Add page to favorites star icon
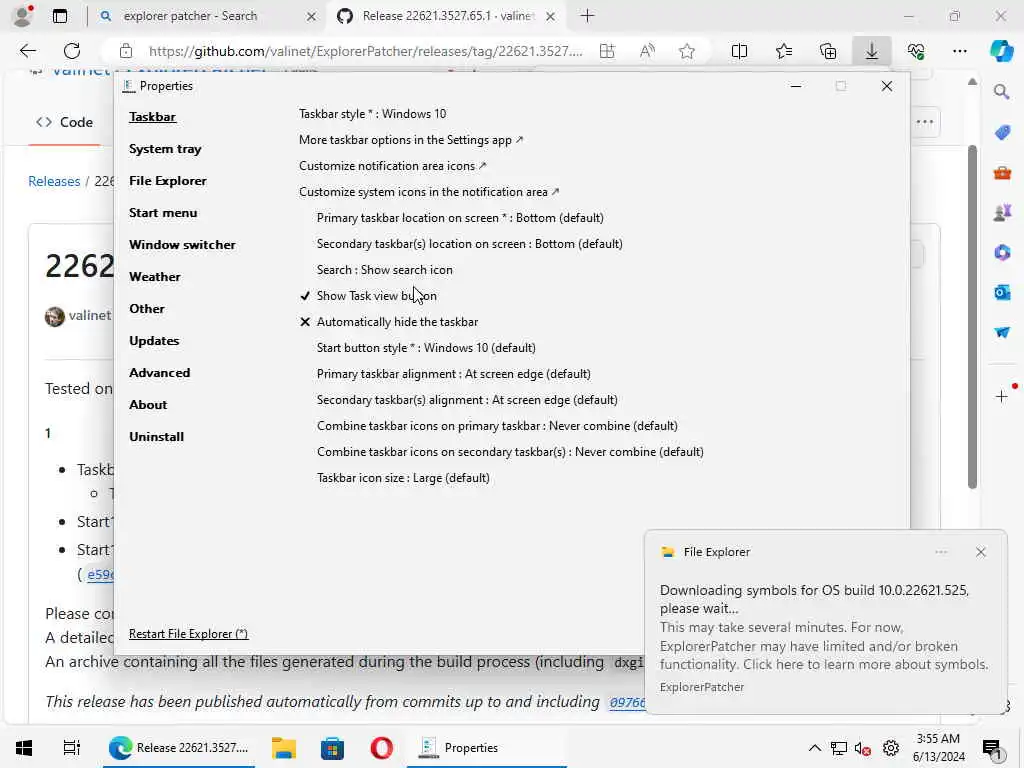Screen dimensions: 1024x768 686,51
